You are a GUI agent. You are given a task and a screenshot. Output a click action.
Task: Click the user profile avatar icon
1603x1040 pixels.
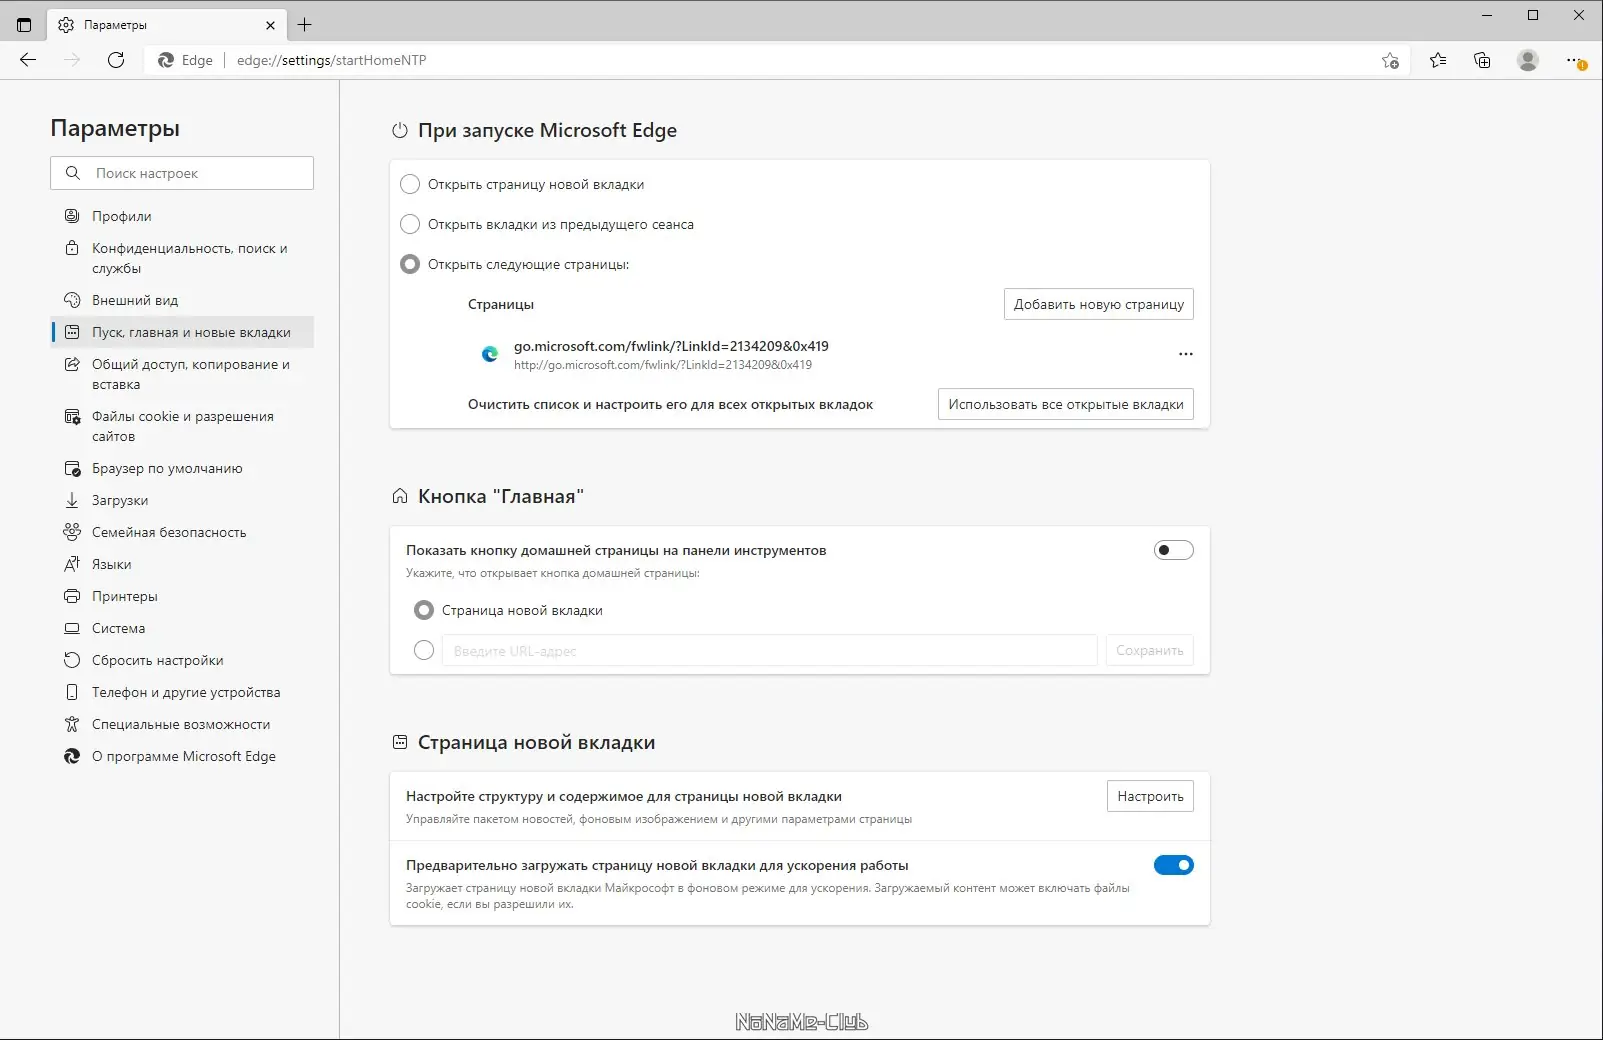(1527, 60)
